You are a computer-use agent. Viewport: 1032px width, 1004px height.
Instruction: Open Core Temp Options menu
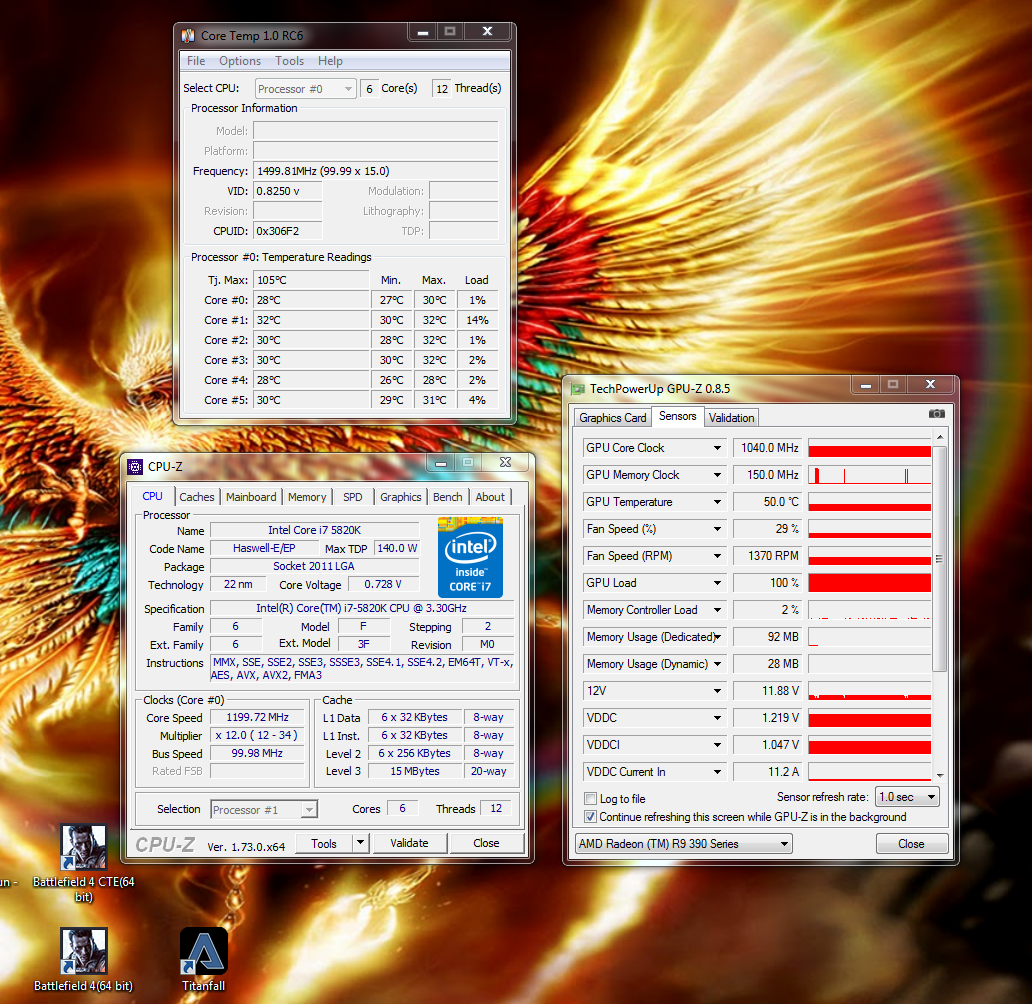pyautogui.click(x=240, y=61)
